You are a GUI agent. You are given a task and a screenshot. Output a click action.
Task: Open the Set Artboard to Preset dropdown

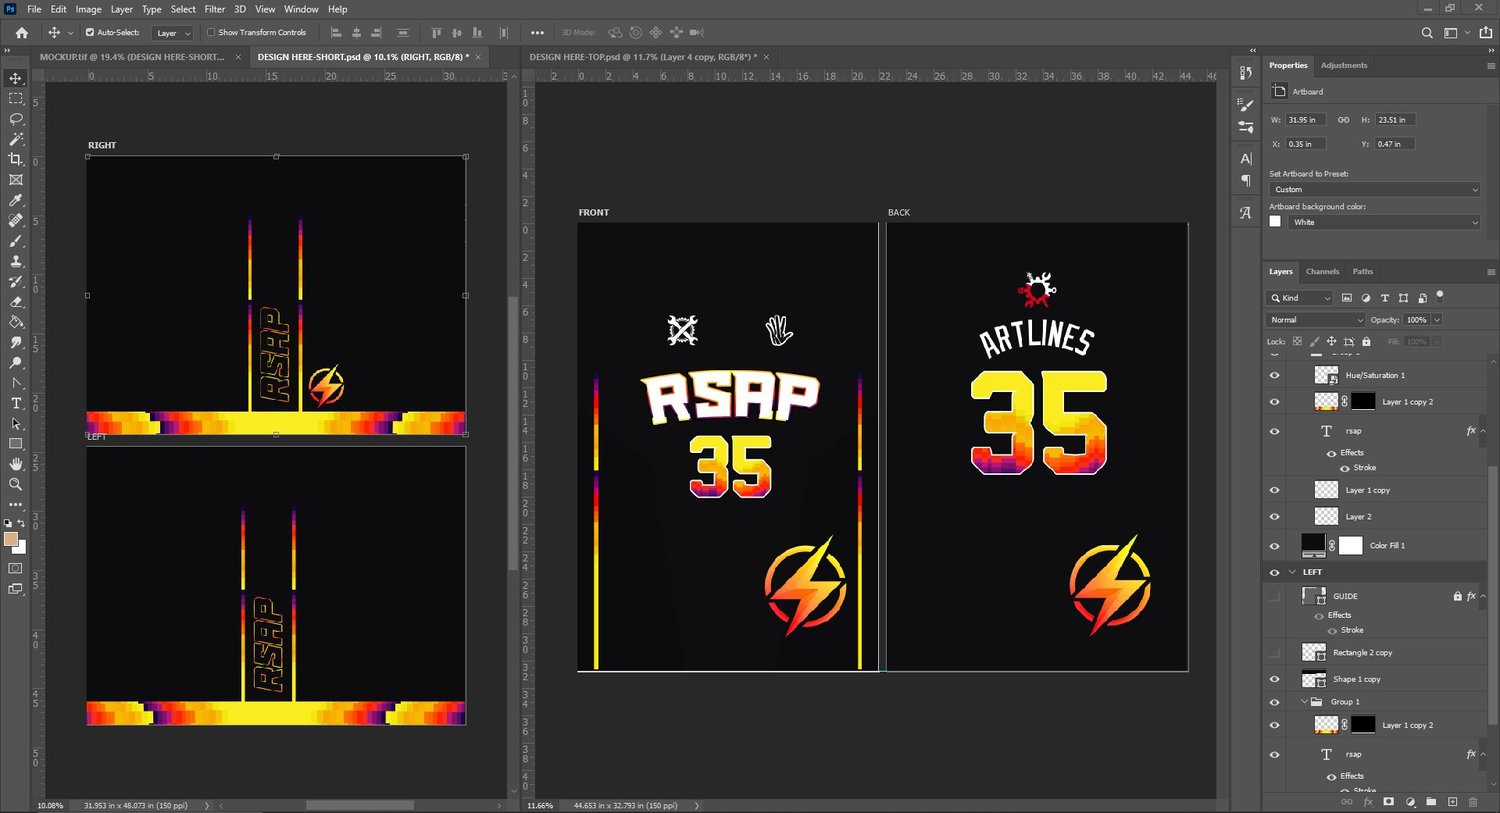coord(1374,189)
